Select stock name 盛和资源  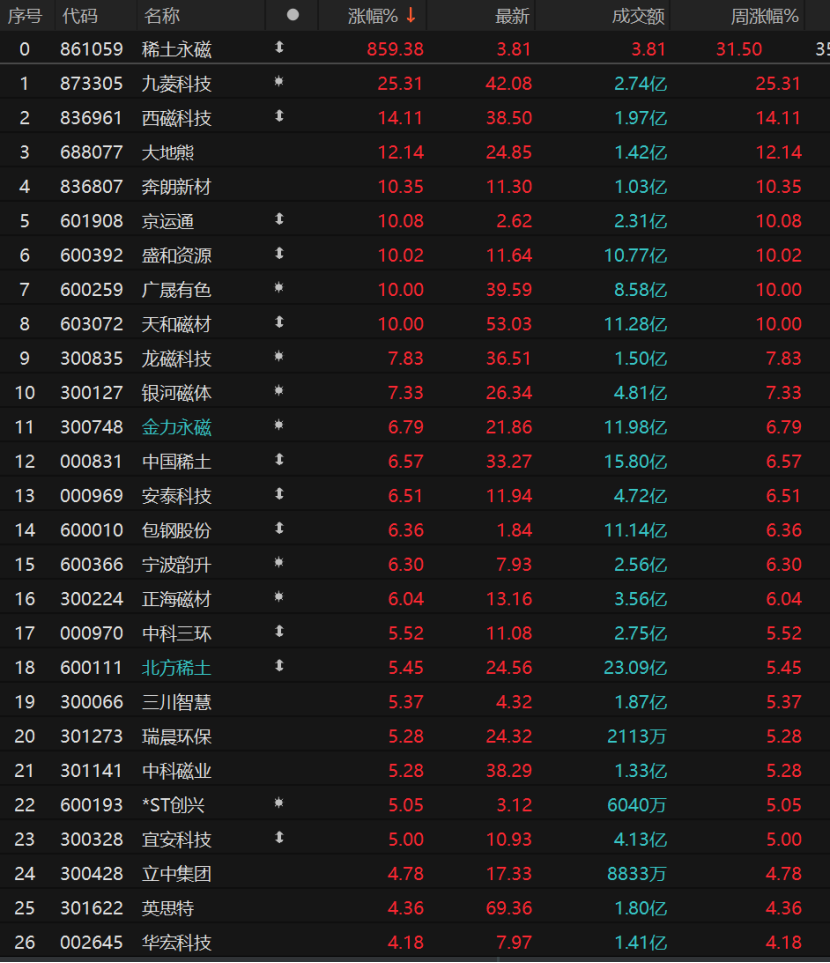pos(176,255)
